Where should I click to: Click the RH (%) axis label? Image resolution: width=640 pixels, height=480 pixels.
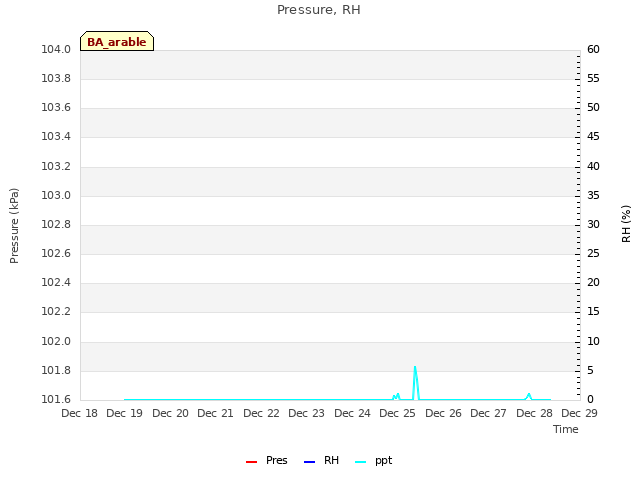(x=626, y=224)
